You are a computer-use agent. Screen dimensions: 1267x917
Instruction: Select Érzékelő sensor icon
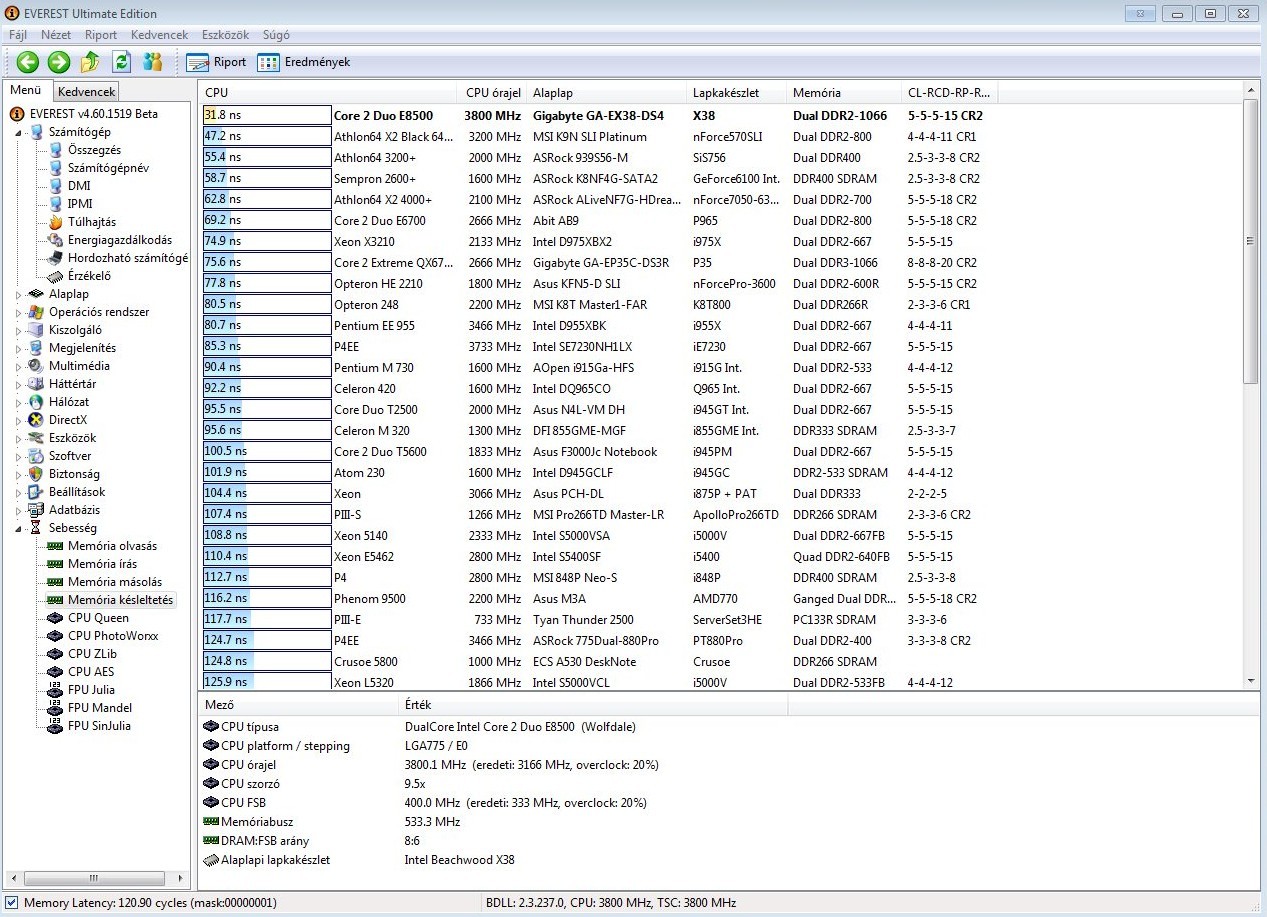[56, 276]
